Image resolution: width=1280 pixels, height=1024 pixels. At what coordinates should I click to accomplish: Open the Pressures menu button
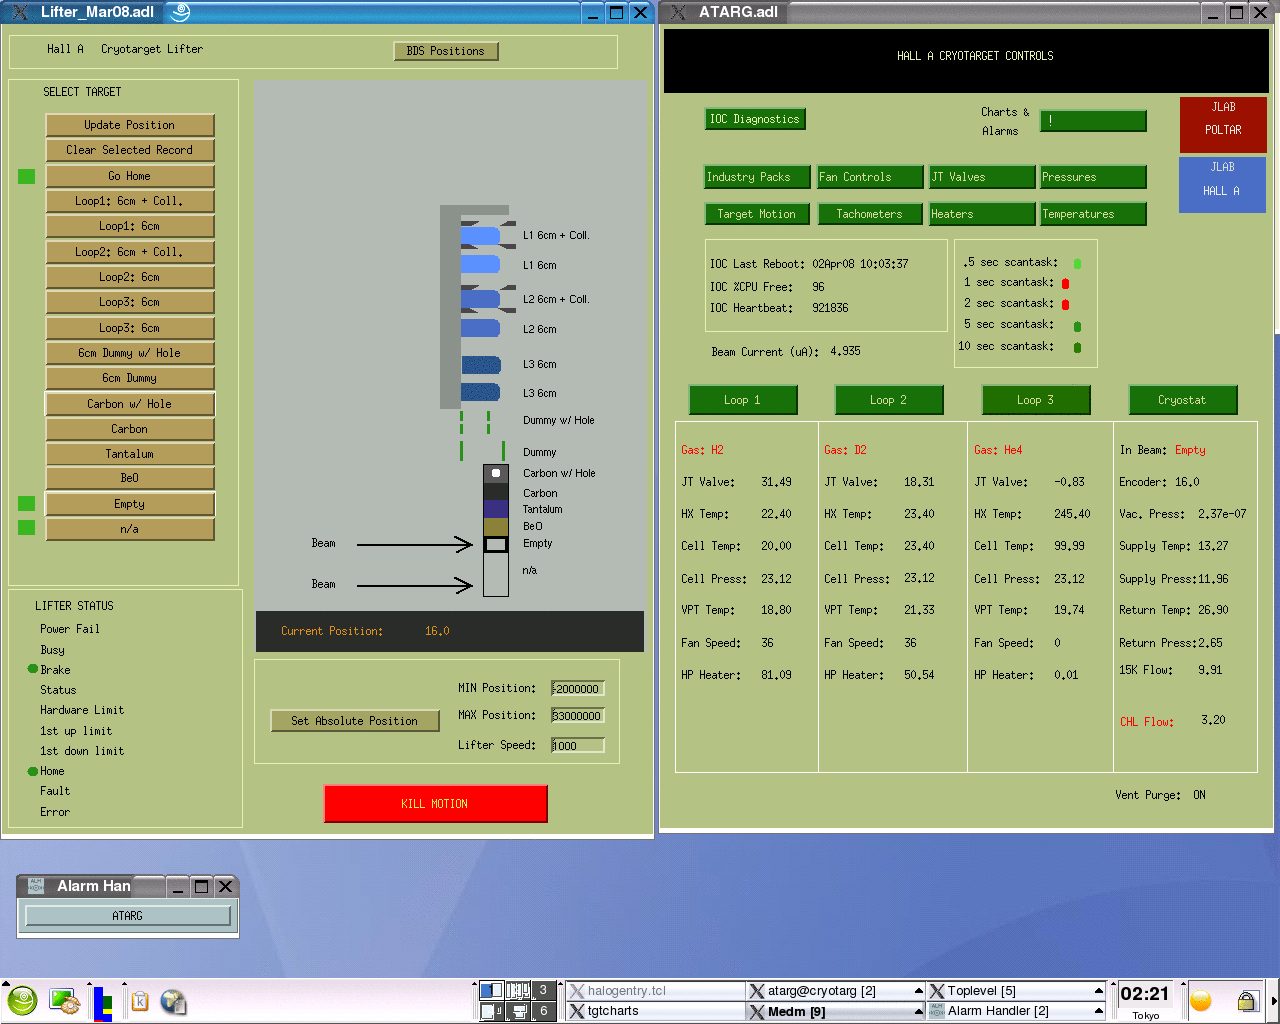tap(1093, 177)
